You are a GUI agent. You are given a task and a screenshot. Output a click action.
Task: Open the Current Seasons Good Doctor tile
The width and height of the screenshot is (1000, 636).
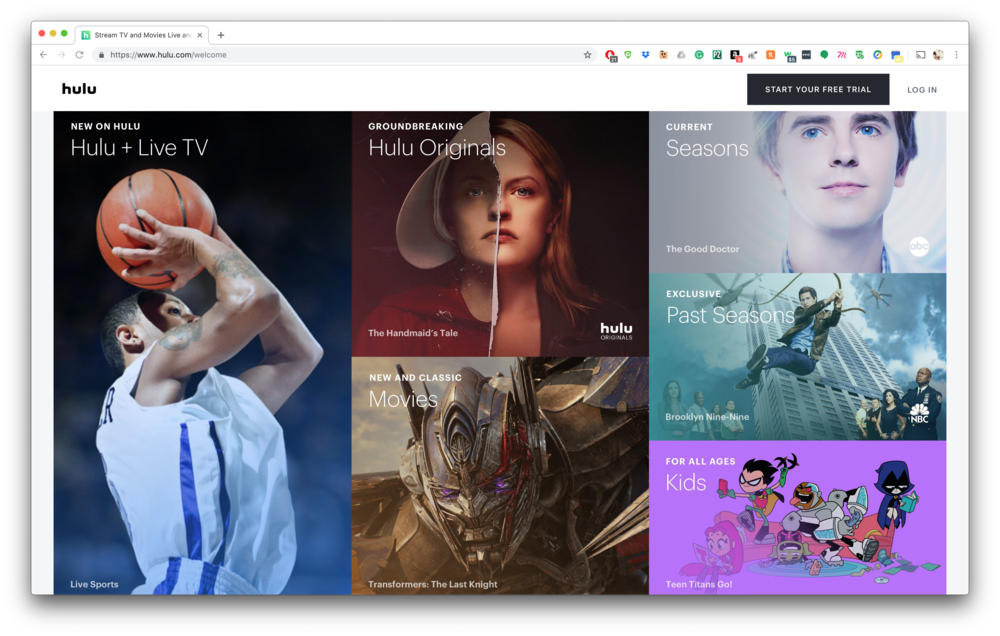(798, 192)
